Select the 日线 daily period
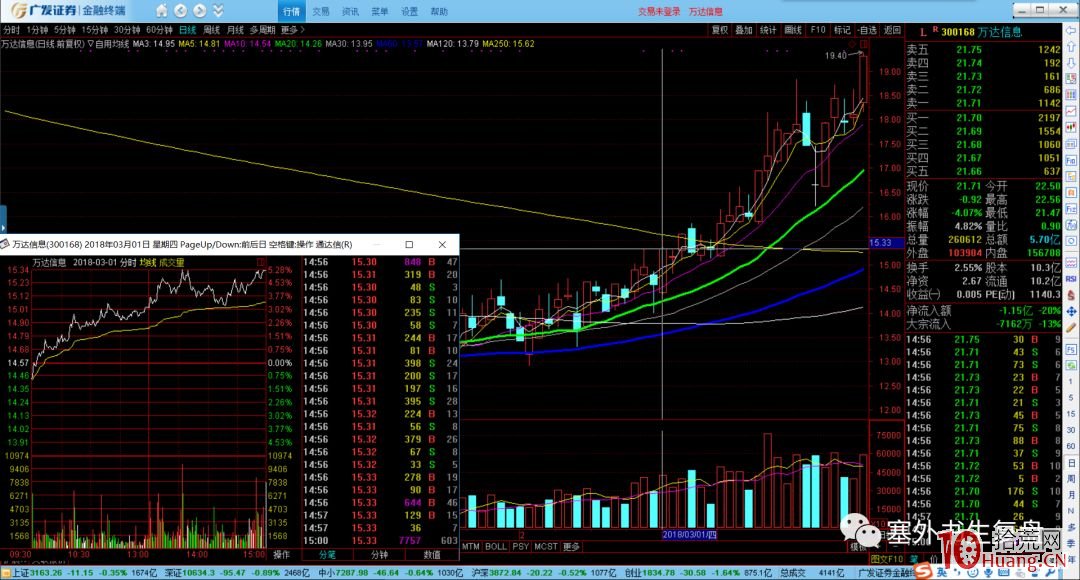Viewport: 1080px width, 580px height. click(187, 30)
